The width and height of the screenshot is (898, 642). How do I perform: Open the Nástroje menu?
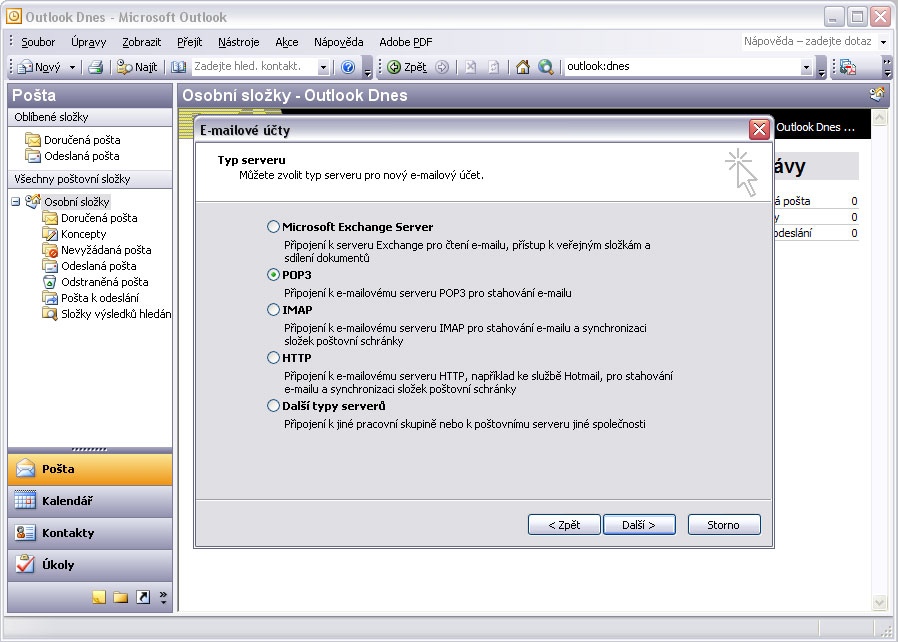(x=238, y=42)
